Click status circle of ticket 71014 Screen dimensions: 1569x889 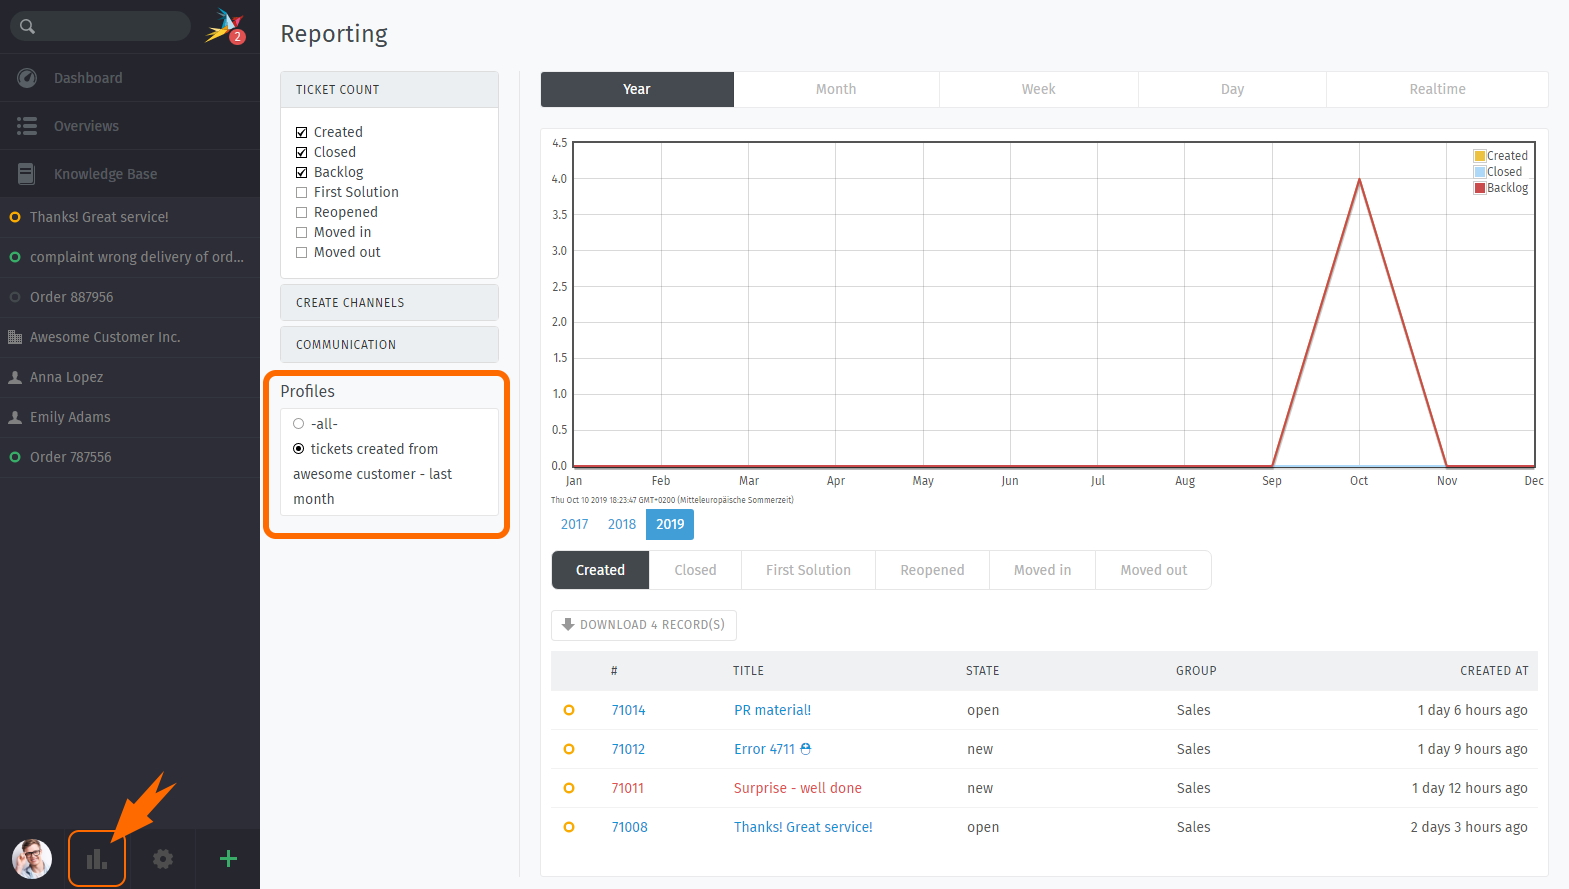569,710
